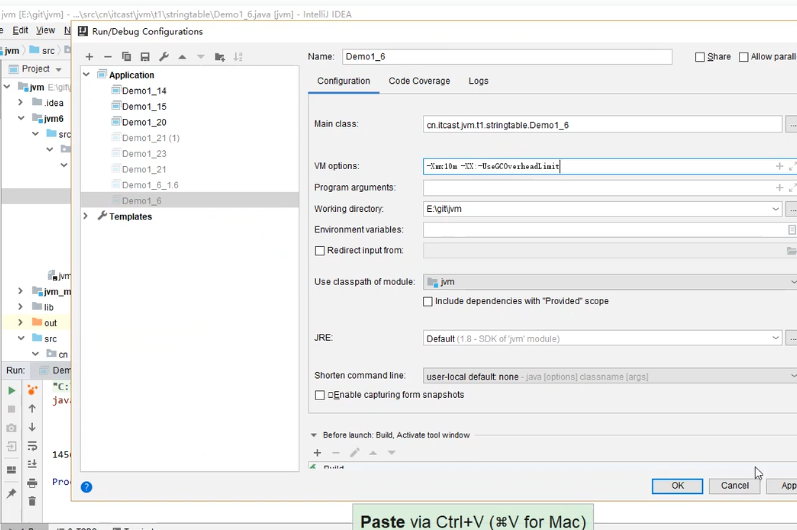The width and height of the screenshot is (797, 530).
Task: Toggle soft-wrap icon in Run panel
Action: 32,446
